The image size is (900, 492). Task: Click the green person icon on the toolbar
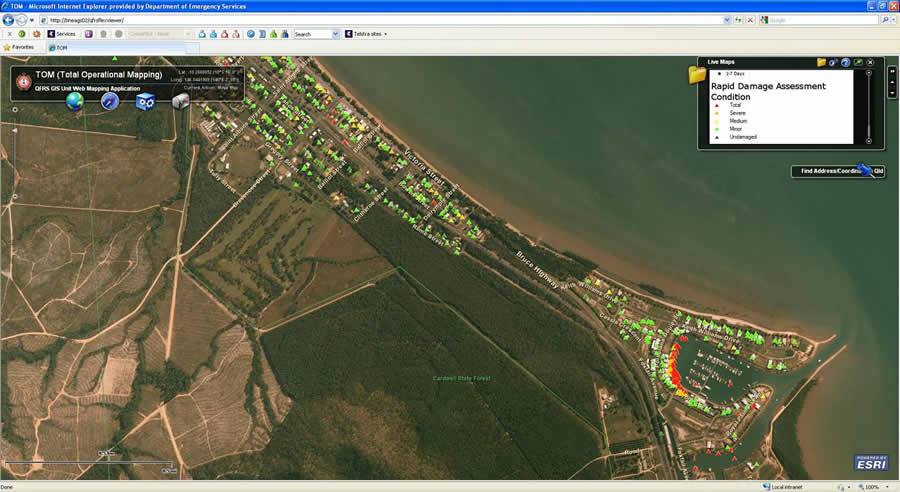273,34
